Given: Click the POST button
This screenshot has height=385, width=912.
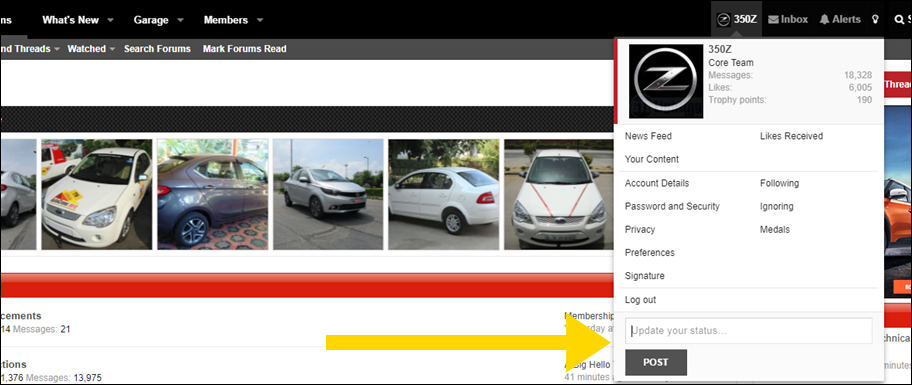Looking at the screenshot, I should [x=656, y=362].
